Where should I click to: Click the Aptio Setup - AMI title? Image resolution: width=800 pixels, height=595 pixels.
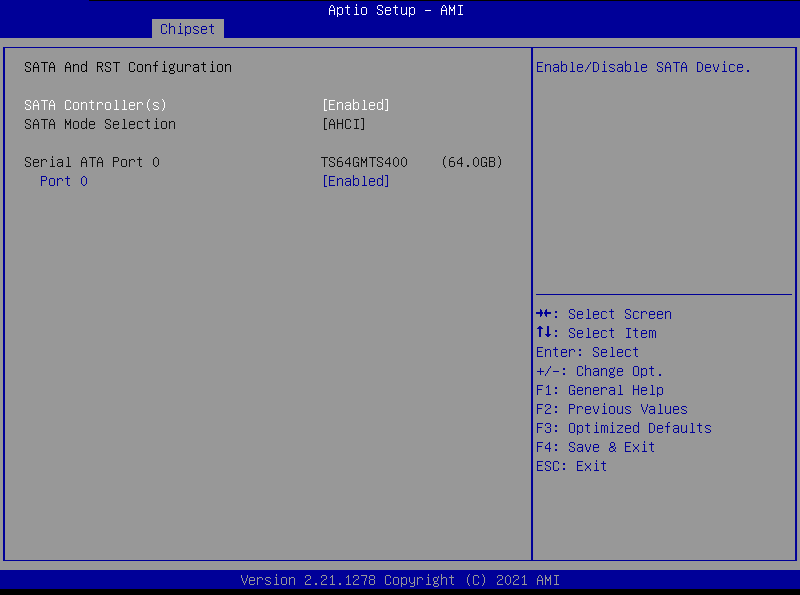click(x=396, y=10)
